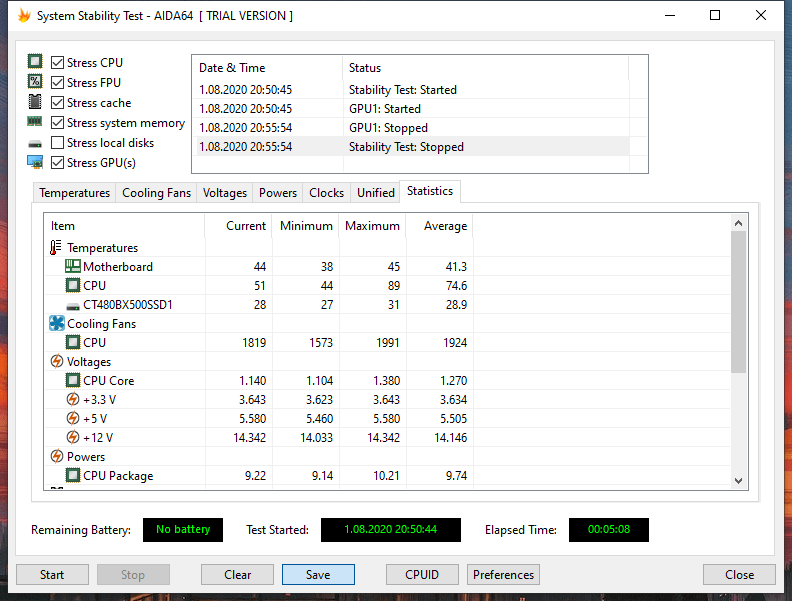Click the AIDA64 flame icon in title bar
Screen dimensions: 792x601
coord(24,16)
